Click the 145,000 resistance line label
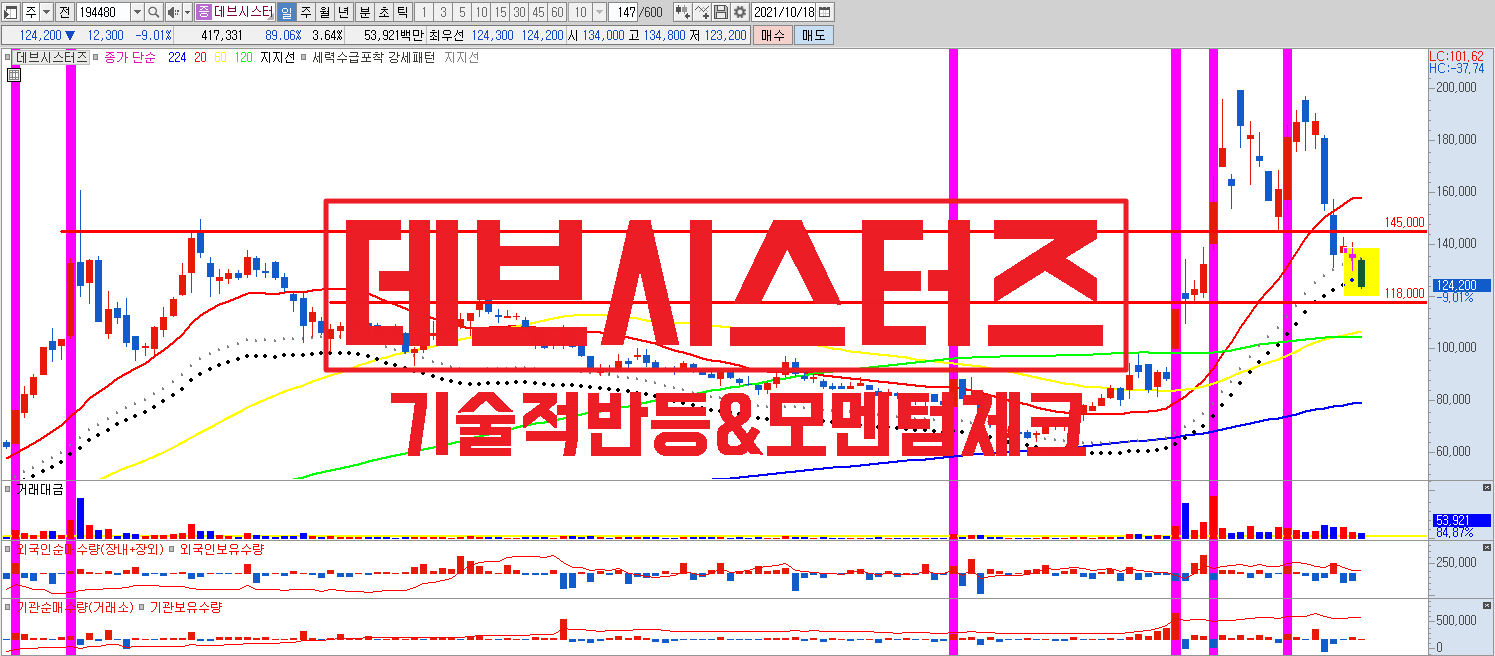Image resolution: width=1495 pixels, height=656 pixels. click(x=1405, y=222)
